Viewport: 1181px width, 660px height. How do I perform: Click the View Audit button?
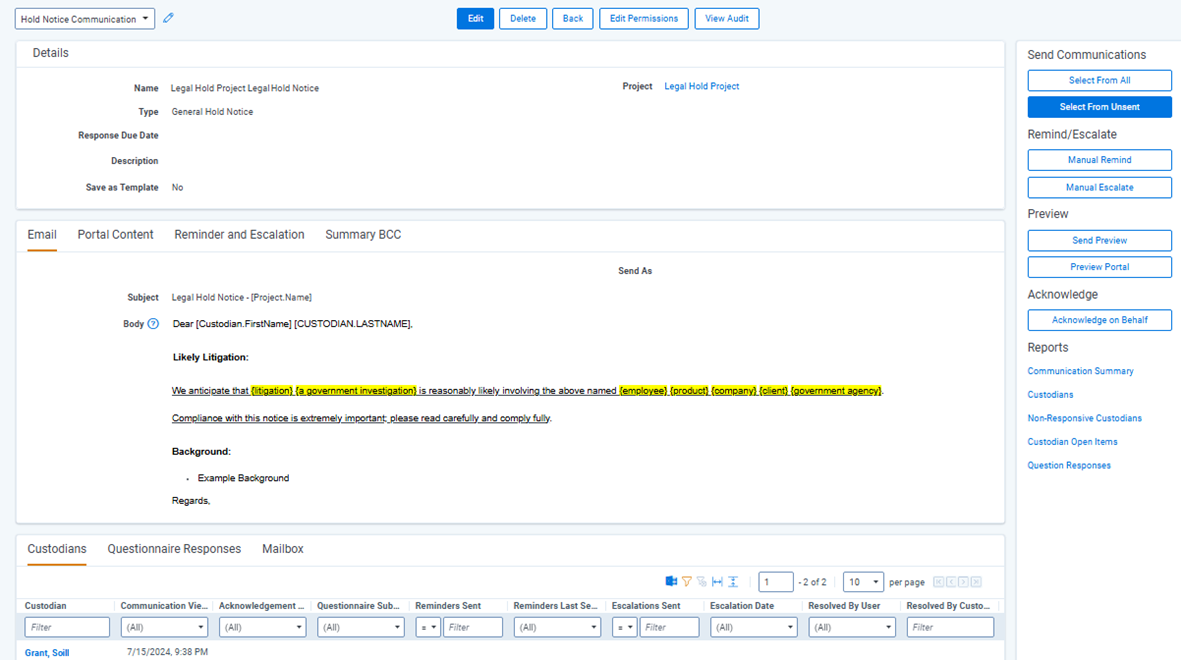point(727,19)
